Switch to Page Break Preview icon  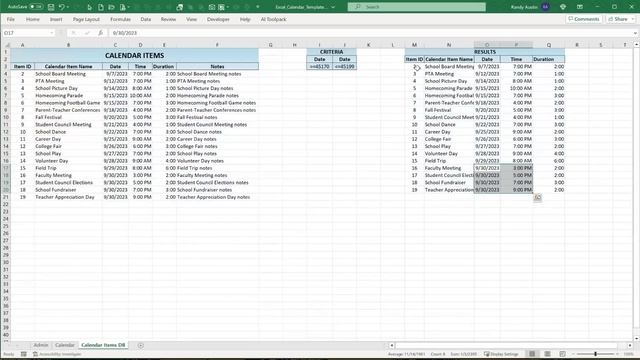point(562,354)
